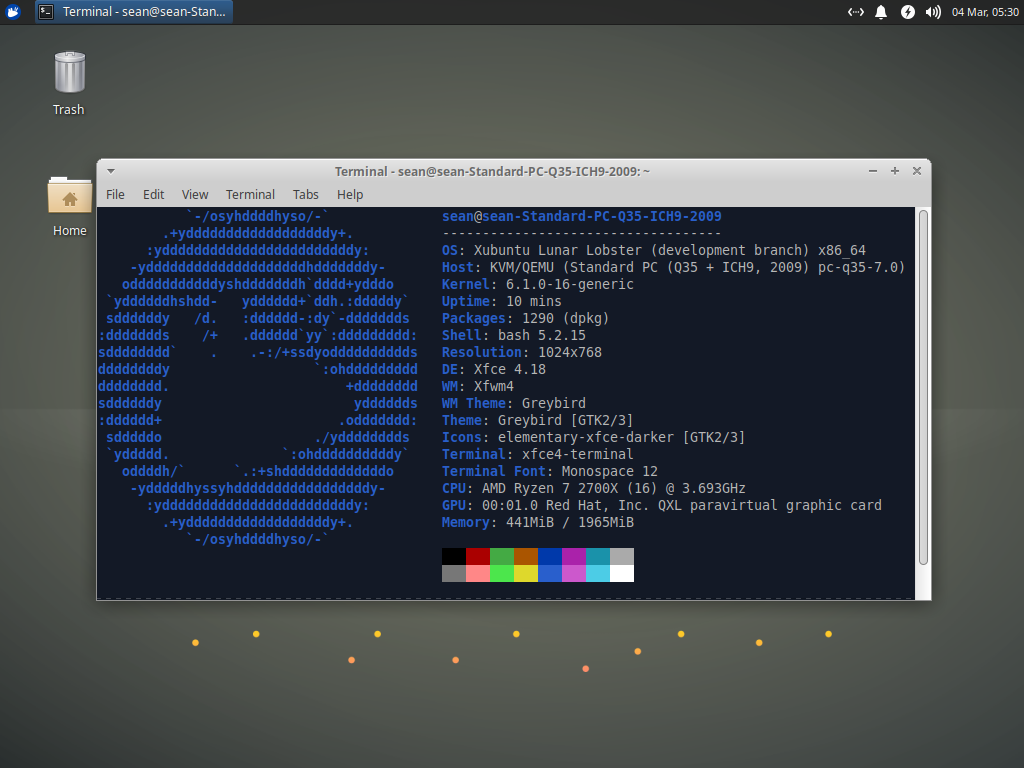Select the Terminal window from the taskbar
Image resolution: width=1024 pixels, height=768 pixels.
(130, 12)
